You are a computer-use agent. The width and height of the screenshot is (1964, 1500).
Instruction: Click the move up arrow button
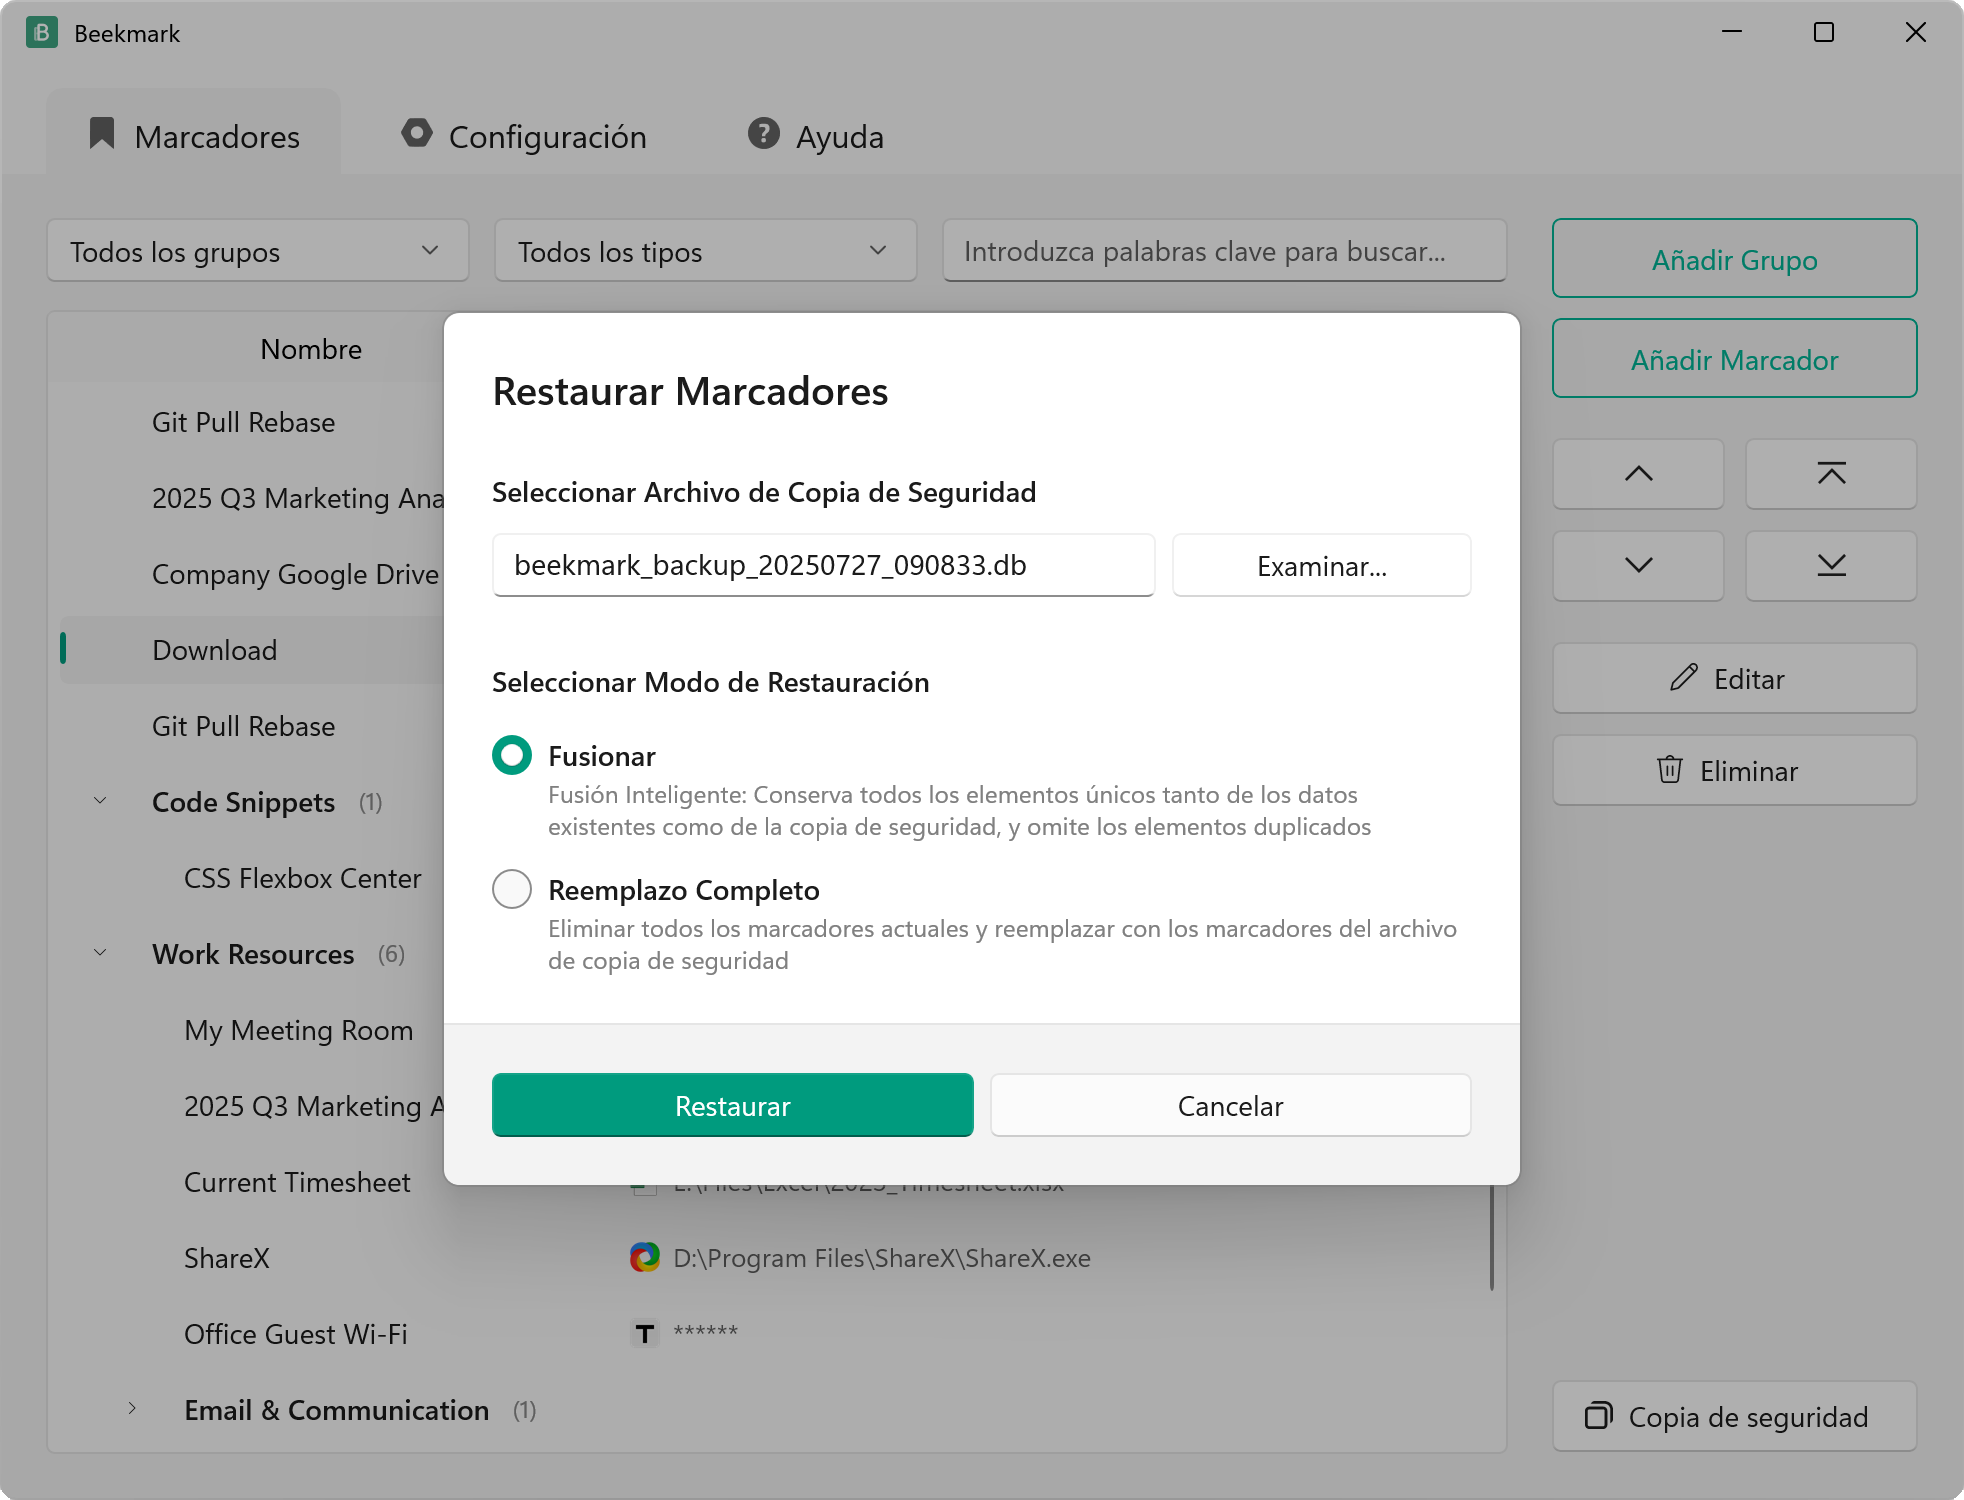(x=1638, y=474)
